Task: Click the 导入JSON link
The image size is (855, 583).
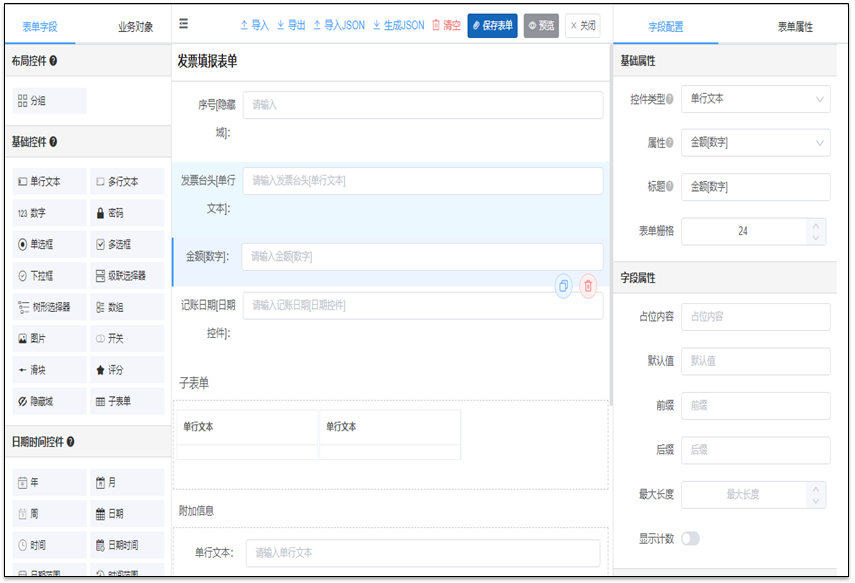Action: click(x=339, y=25)
